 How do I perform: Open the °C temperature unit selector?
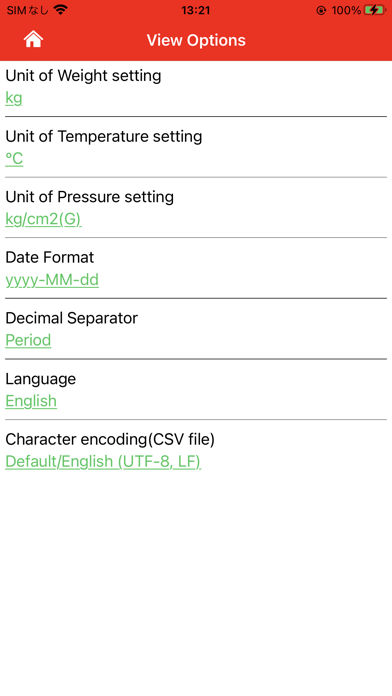(14, 158)
